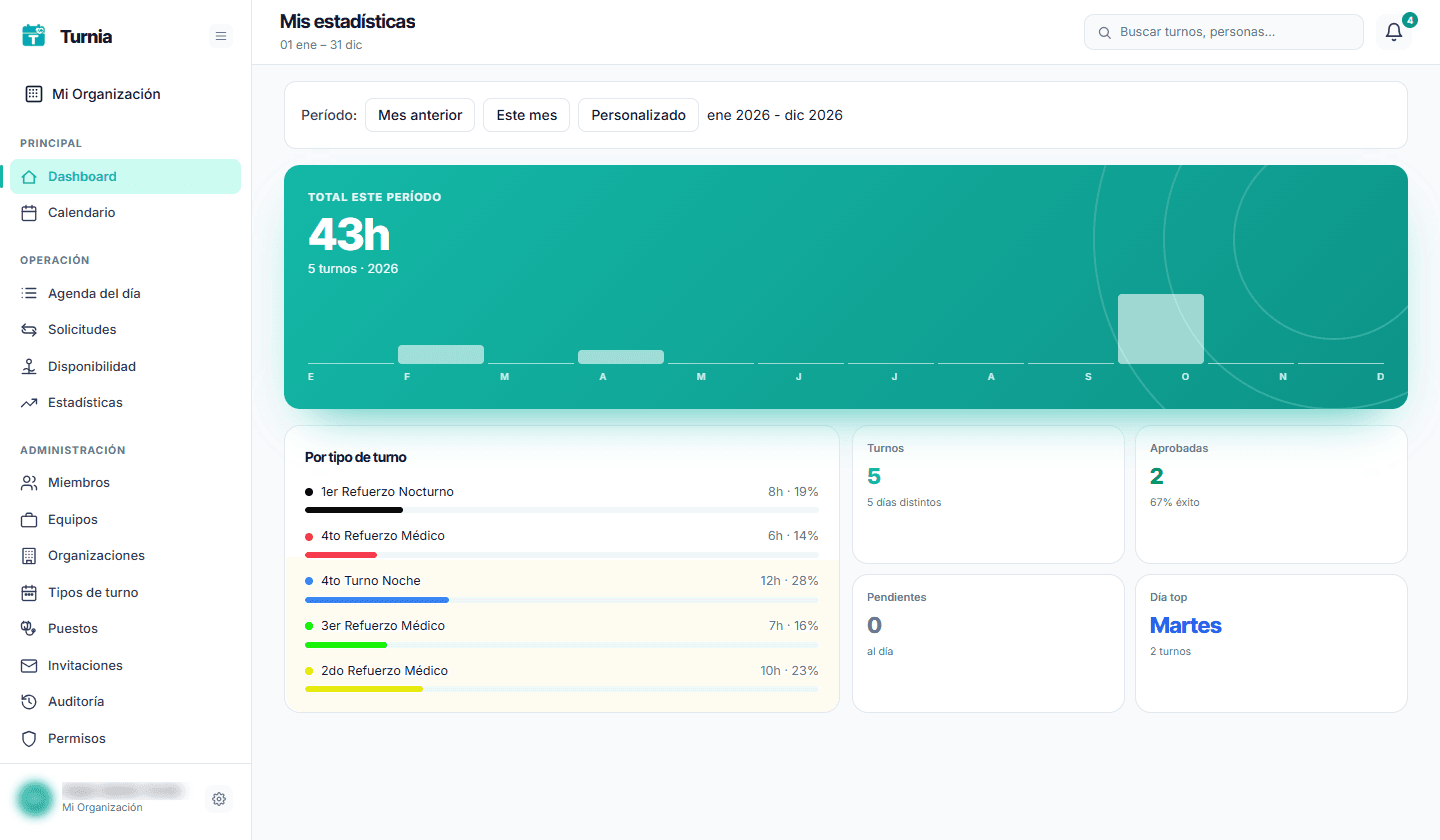
Task: Open Mi Organización organization selector
Action: (125, 94)
